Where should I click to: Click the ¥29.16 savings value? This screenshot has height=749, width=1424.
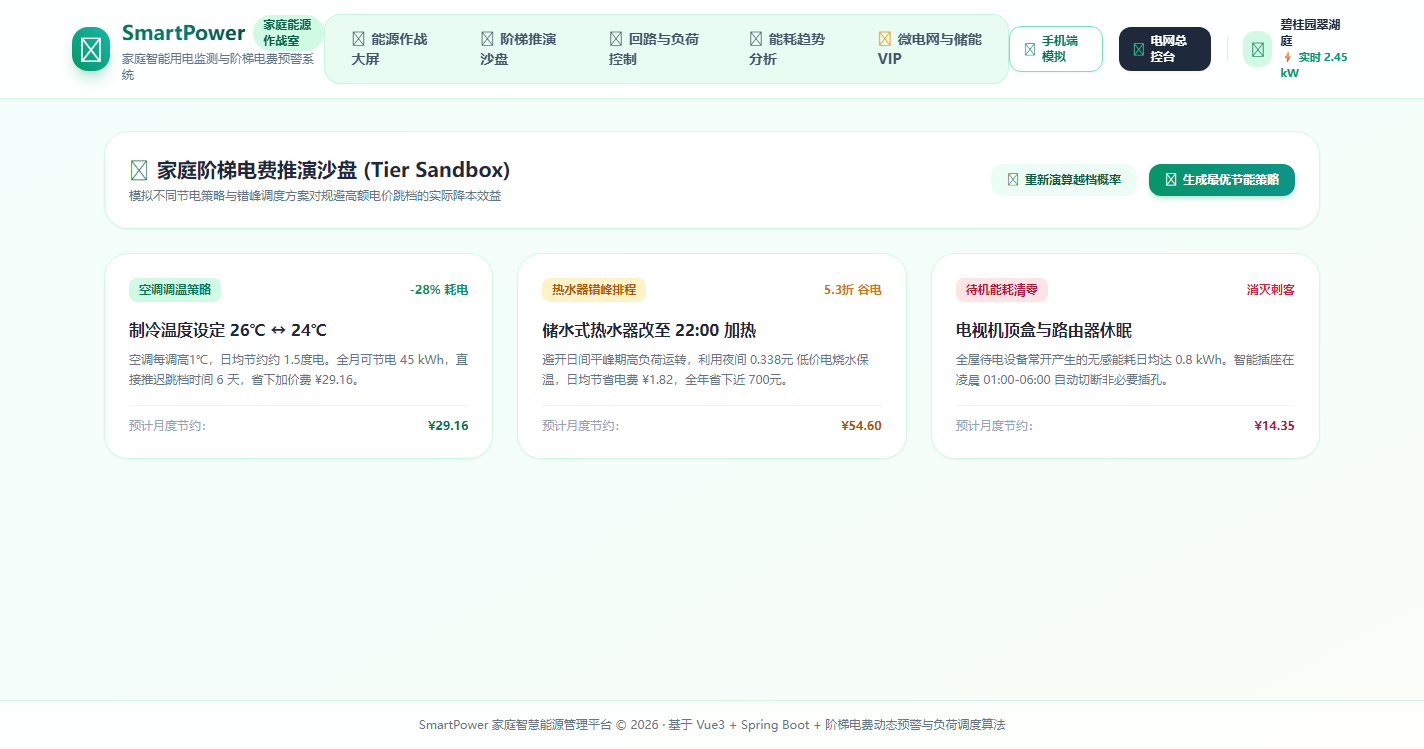(x=448, y=426)
